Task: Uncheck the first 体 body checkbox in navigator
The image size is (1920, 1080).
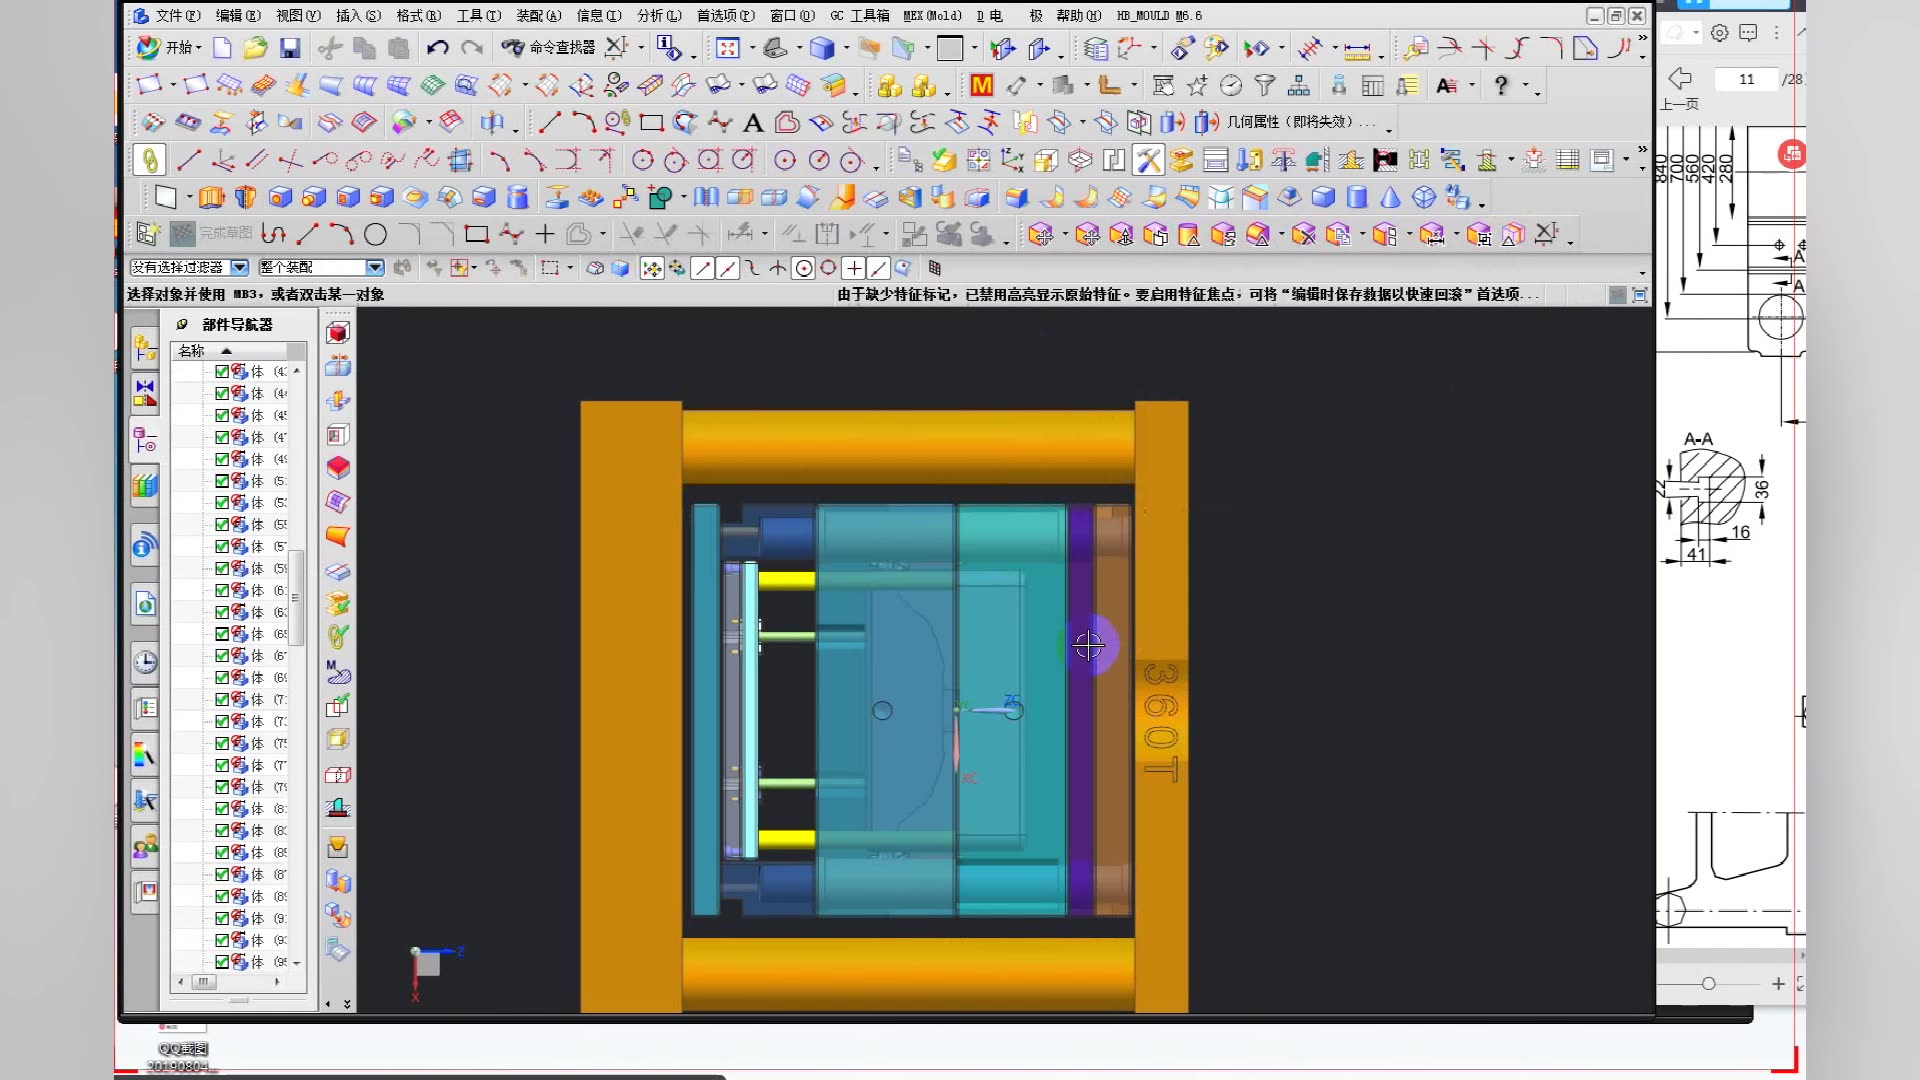Action: [x=222, y=371]
